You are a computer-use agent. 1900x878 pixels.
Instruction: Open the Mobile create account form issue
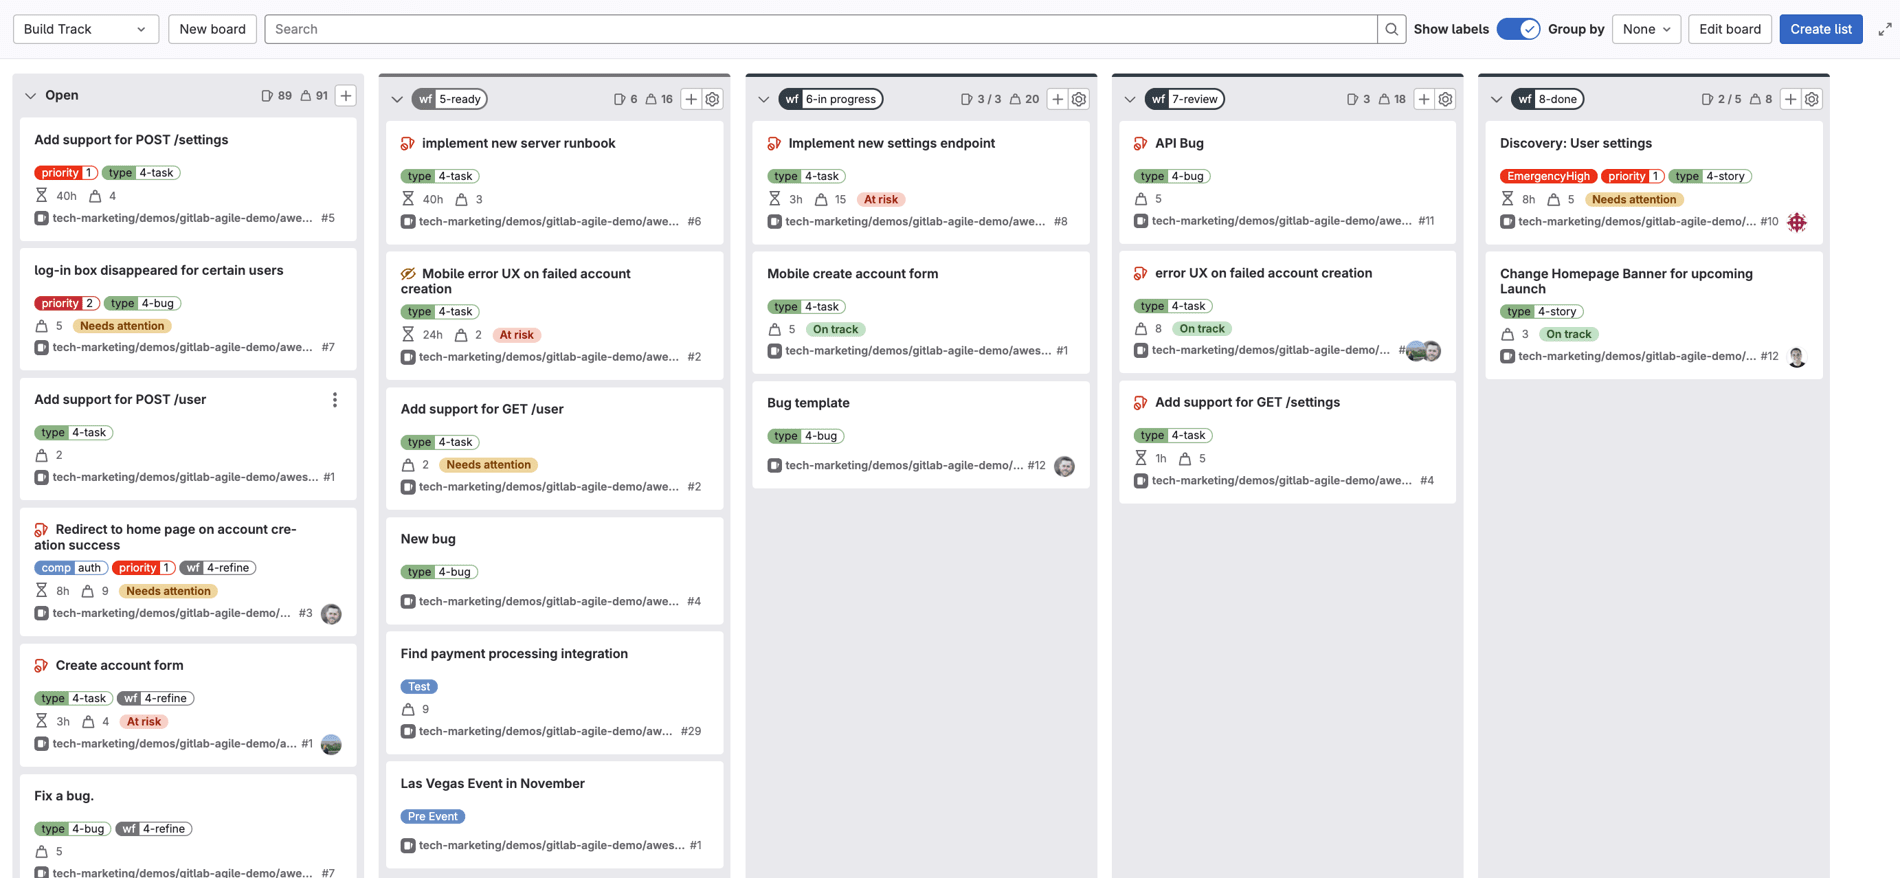[852, 274]
